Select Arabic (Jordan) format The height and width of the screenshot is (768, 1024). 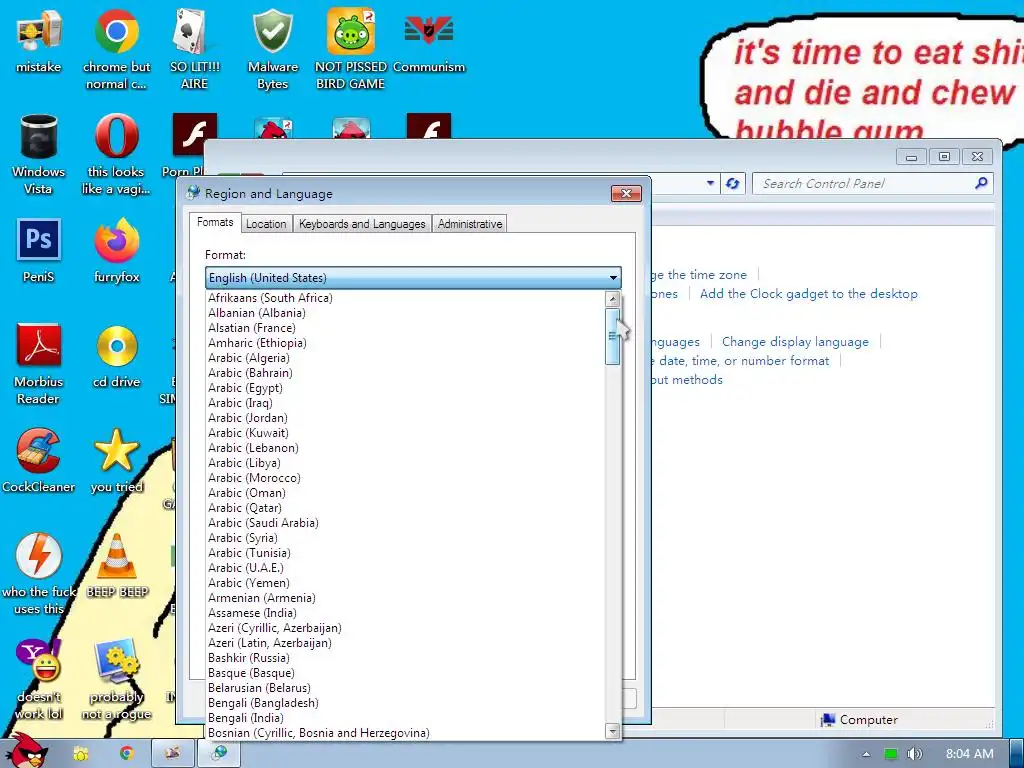pyautogui.click(x=406, y=418)
